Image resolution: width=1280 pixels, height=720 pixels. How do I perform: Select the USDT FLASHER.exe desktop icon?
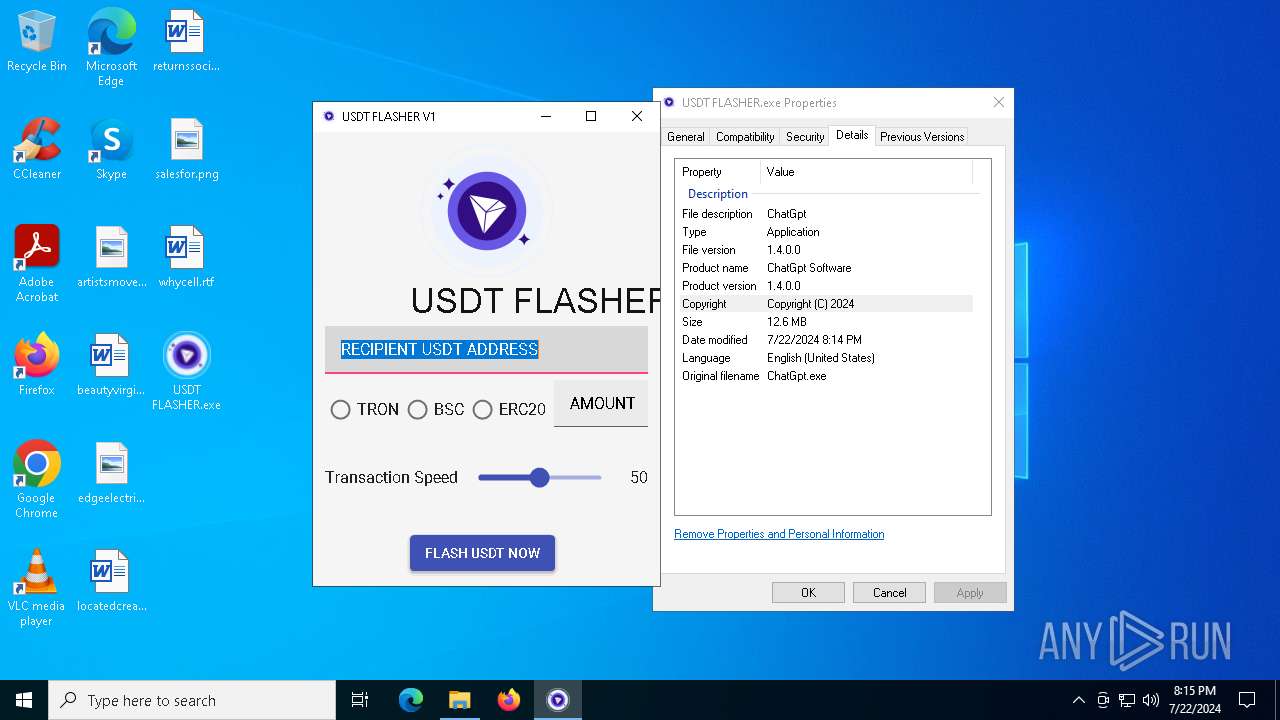pos(186,371)
